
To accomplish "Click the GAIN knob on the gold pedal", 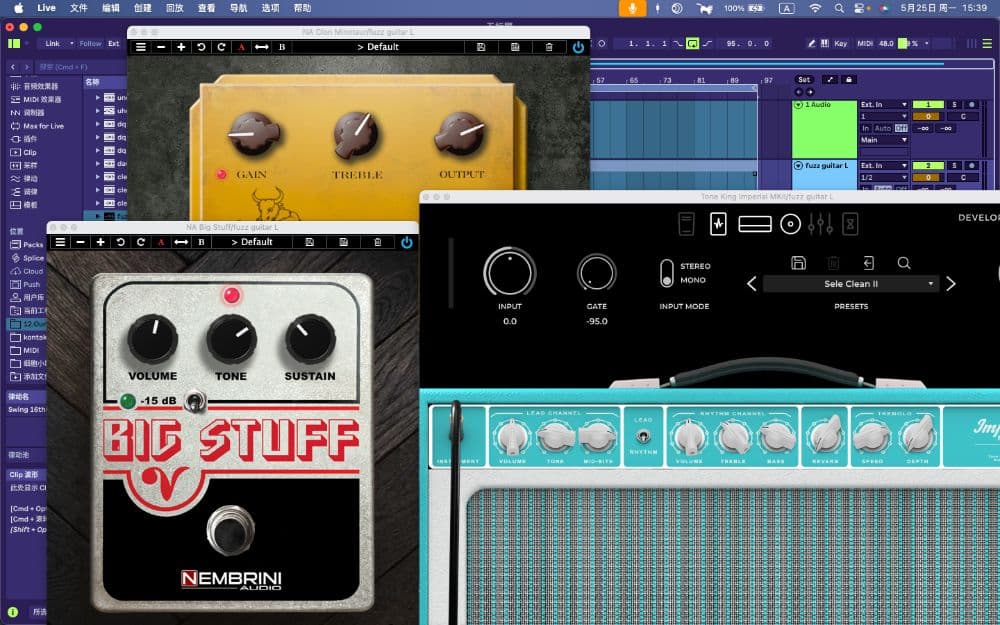I will click(254, 135).
